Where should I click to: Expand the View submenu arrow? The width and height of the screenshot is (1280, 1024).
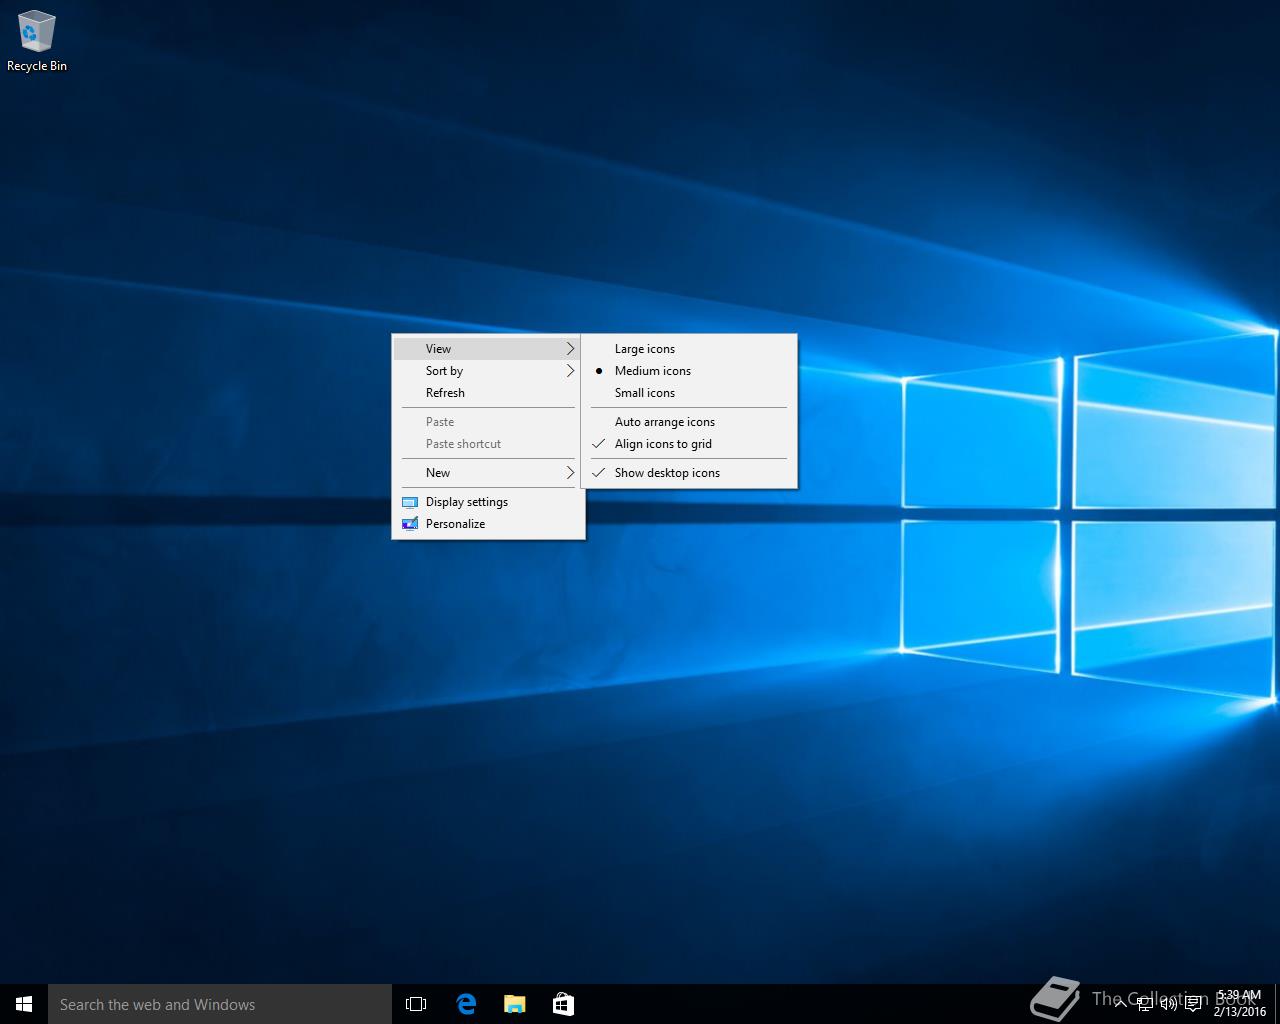point(570,349)
